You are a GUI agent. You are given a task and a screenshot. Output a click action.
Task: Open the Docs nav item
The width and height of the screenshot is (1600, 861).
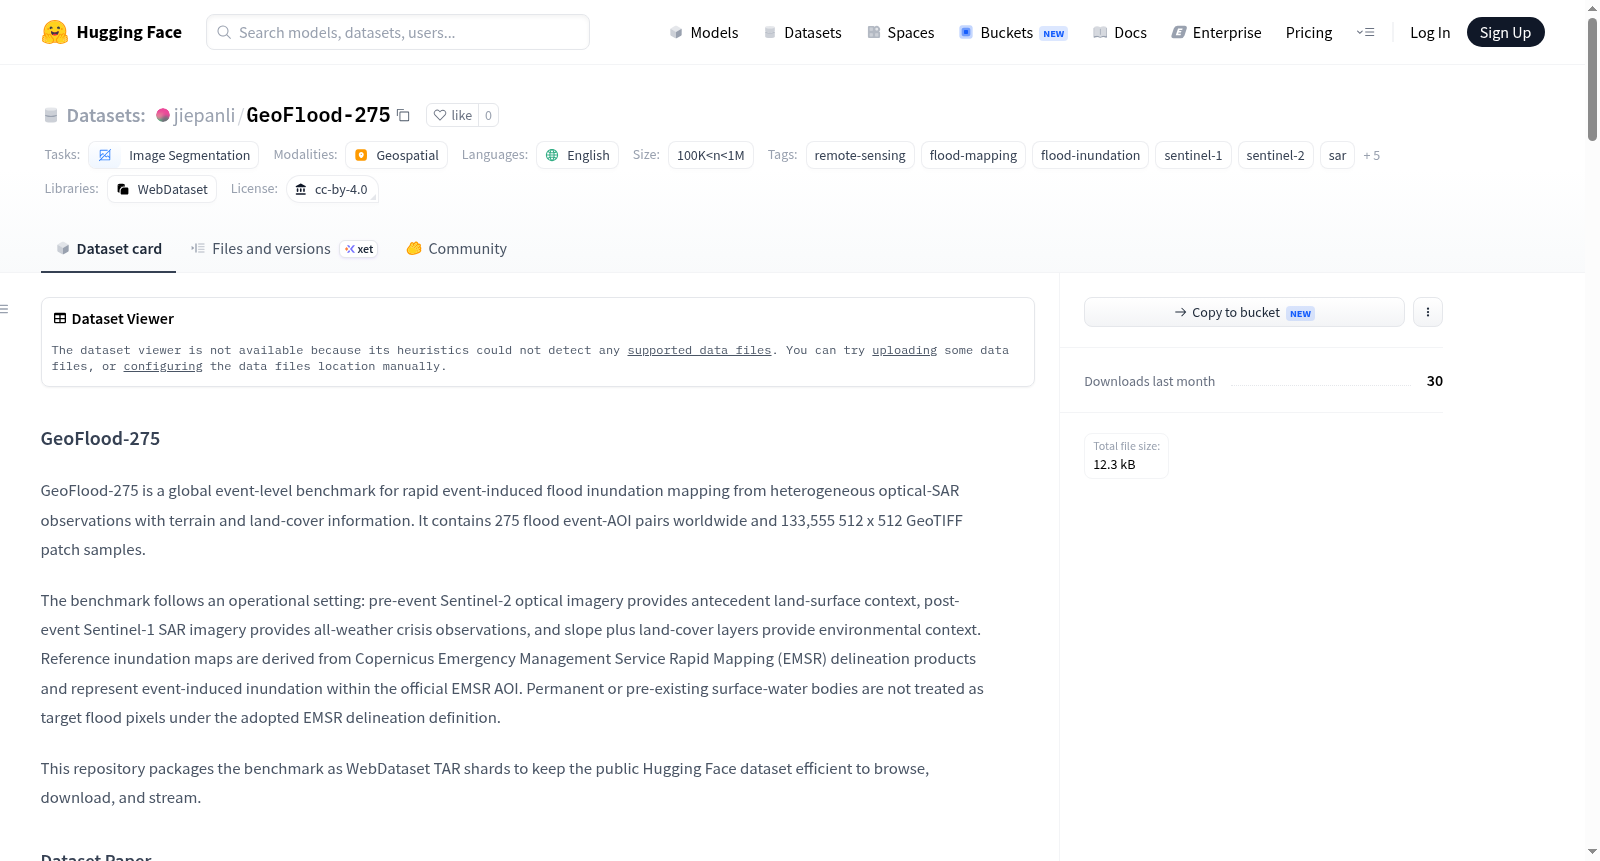pyautogui.click(x=1120, y=32)
